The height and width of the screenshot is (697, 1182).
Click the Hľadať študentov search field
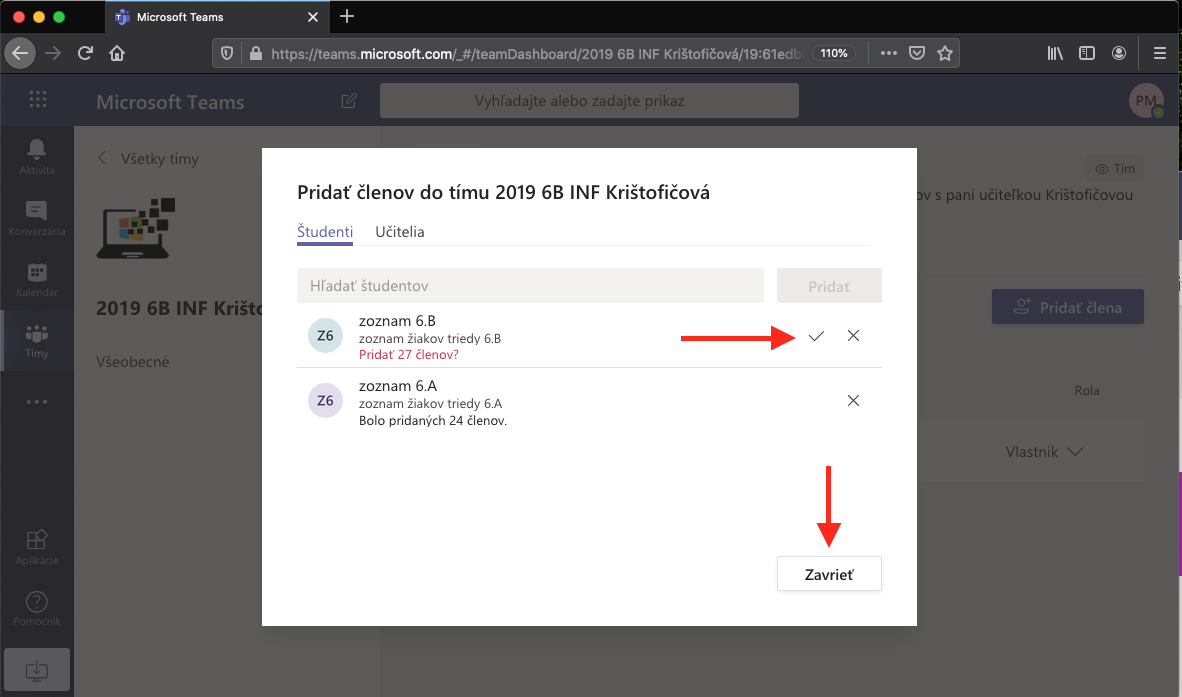click(530, 286)
